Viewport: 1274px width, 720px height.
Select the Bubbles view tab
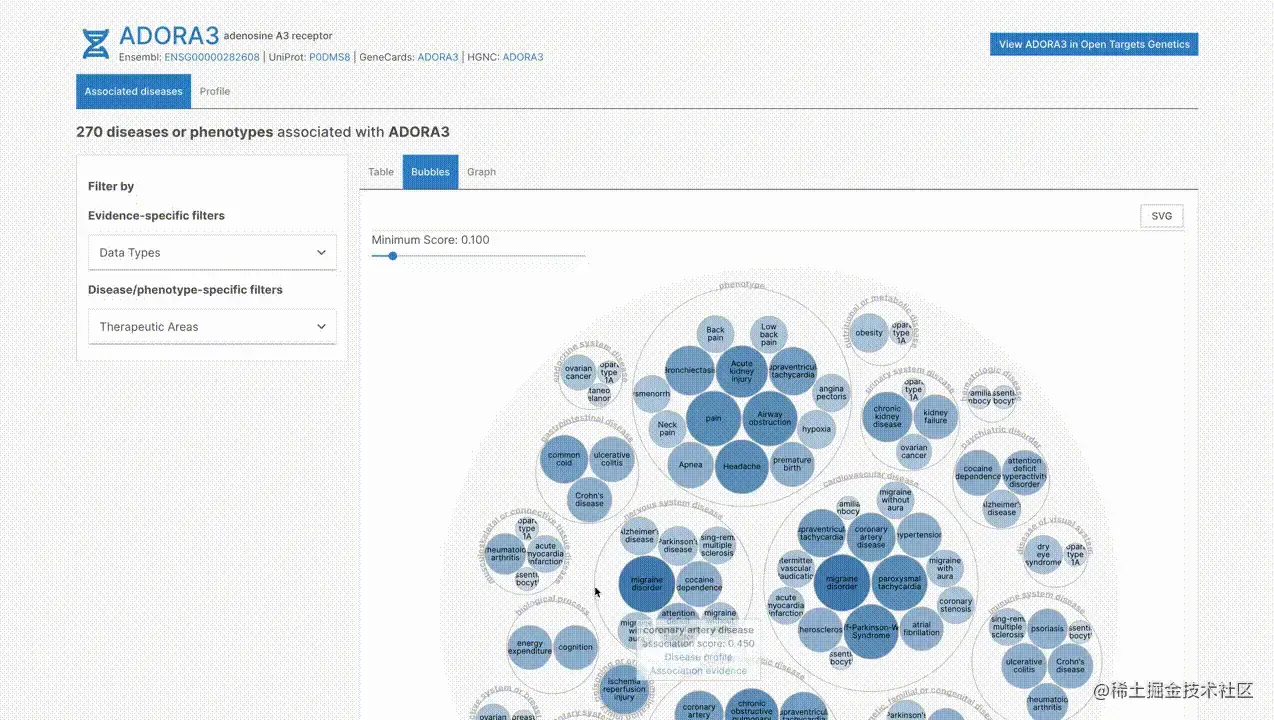[431, 172]
